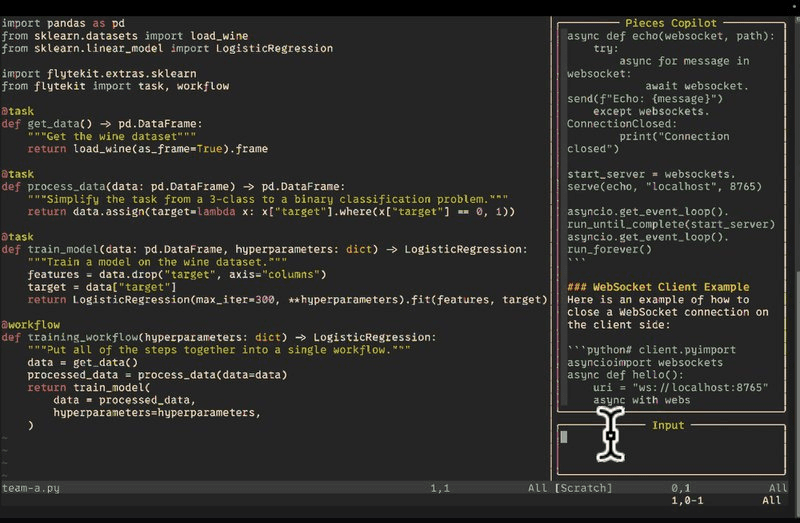Click the 'from sklearn.datasets import load_wine' line
This screenshot has width=800, height=523.
pos(125,36)
